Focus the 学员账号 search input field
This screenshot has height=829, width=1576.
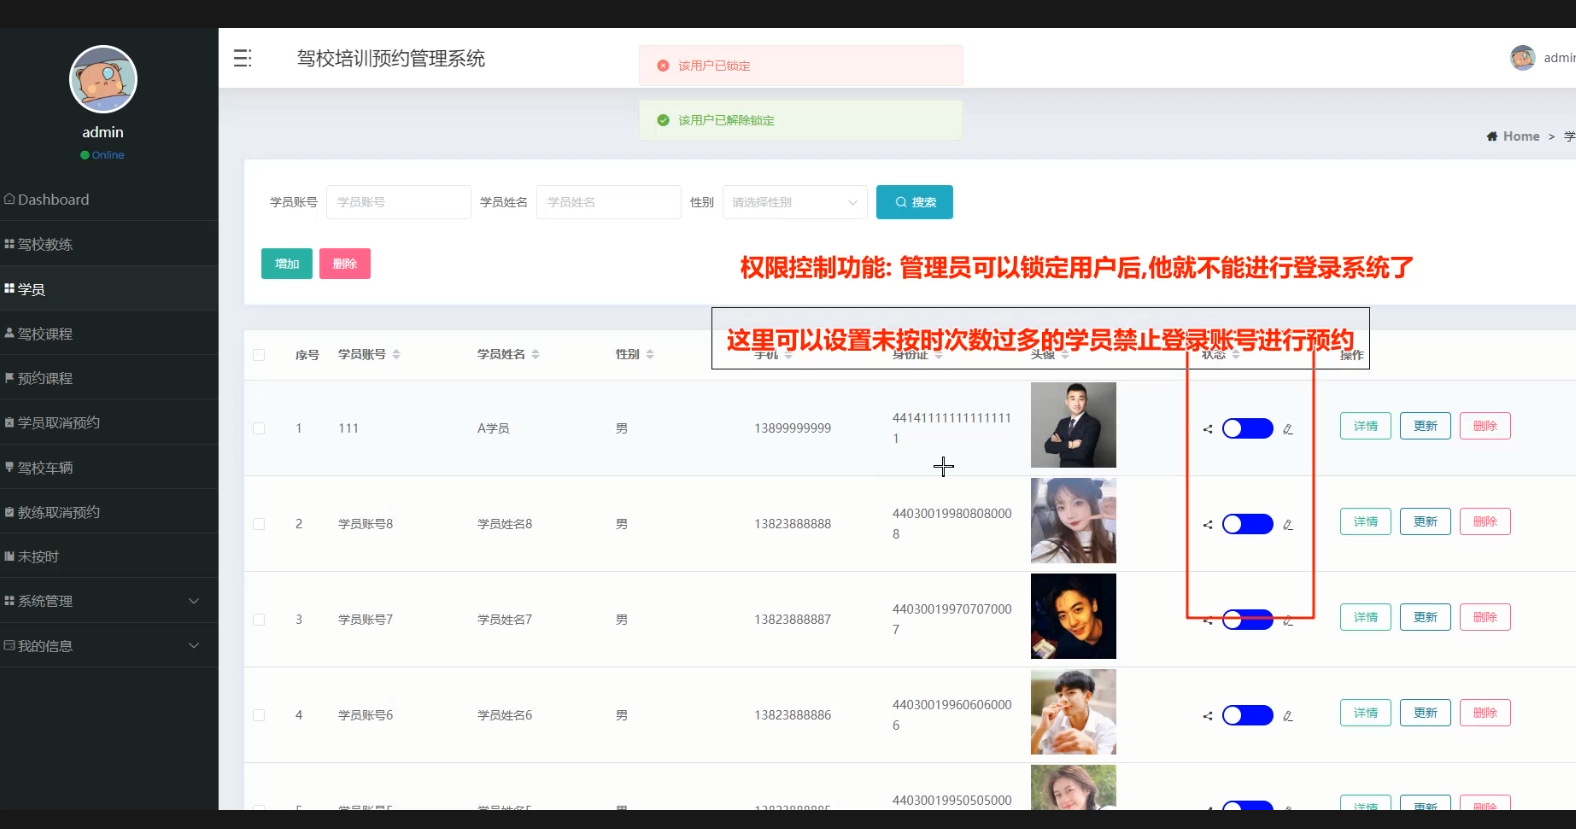(x=398, y=202)
